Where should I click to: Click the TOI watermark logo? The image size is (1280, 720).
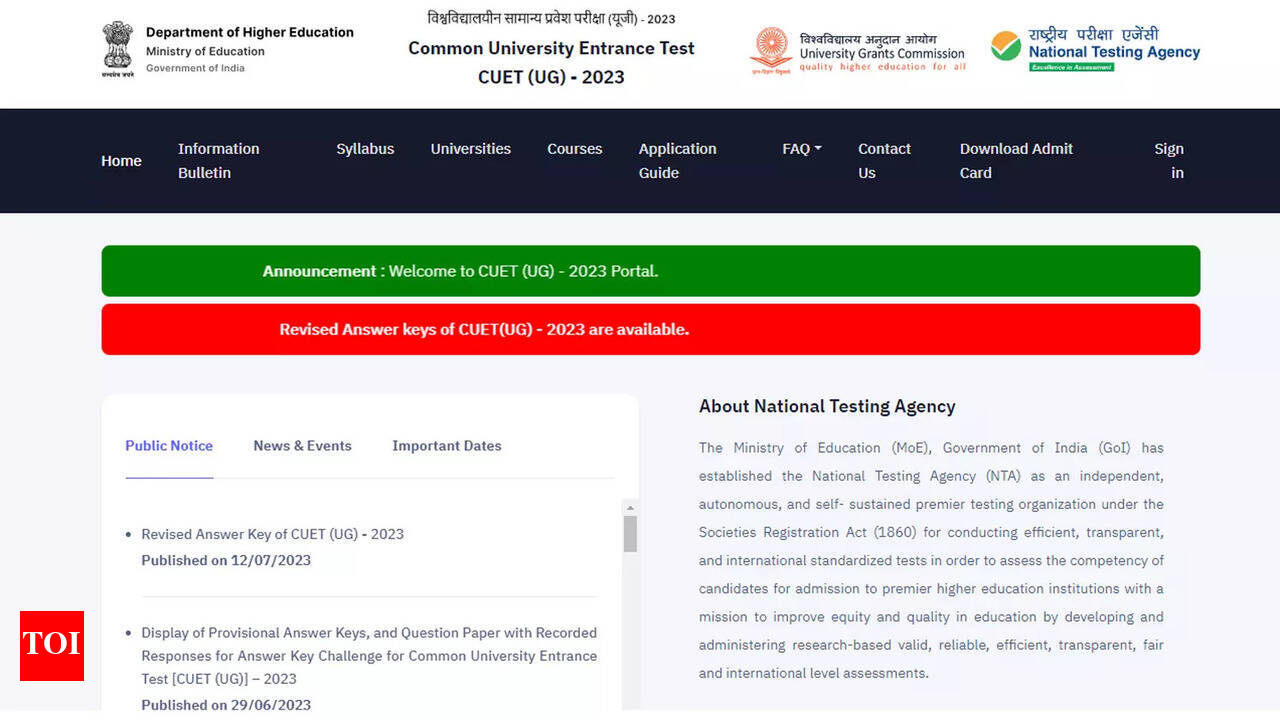tap(52, 645)
